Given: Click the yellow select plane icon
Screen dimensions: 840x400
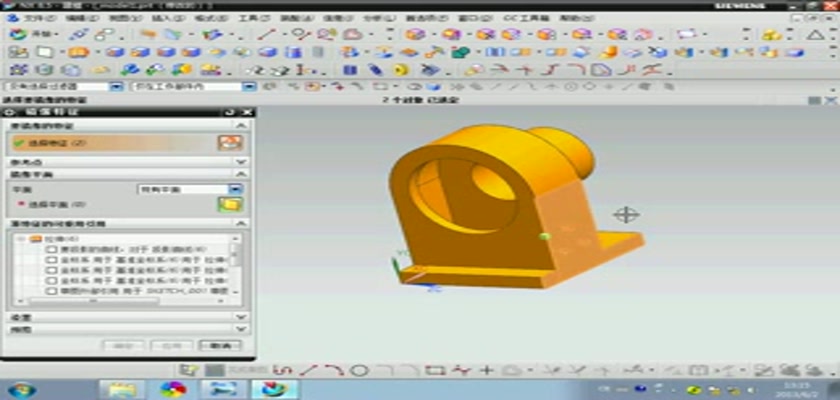Looking at the screenshot, I should [230, 204].
